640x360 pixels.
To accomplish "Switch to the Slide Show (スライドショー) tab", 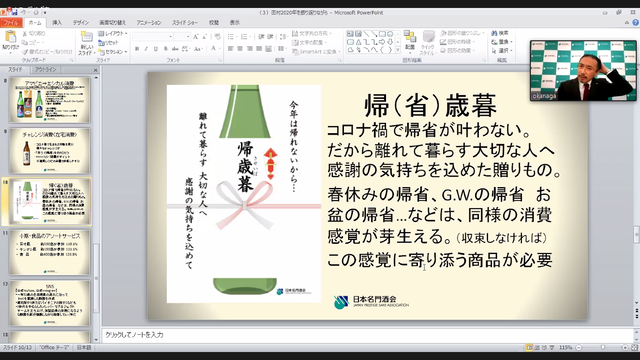I will tap(184, 23).
